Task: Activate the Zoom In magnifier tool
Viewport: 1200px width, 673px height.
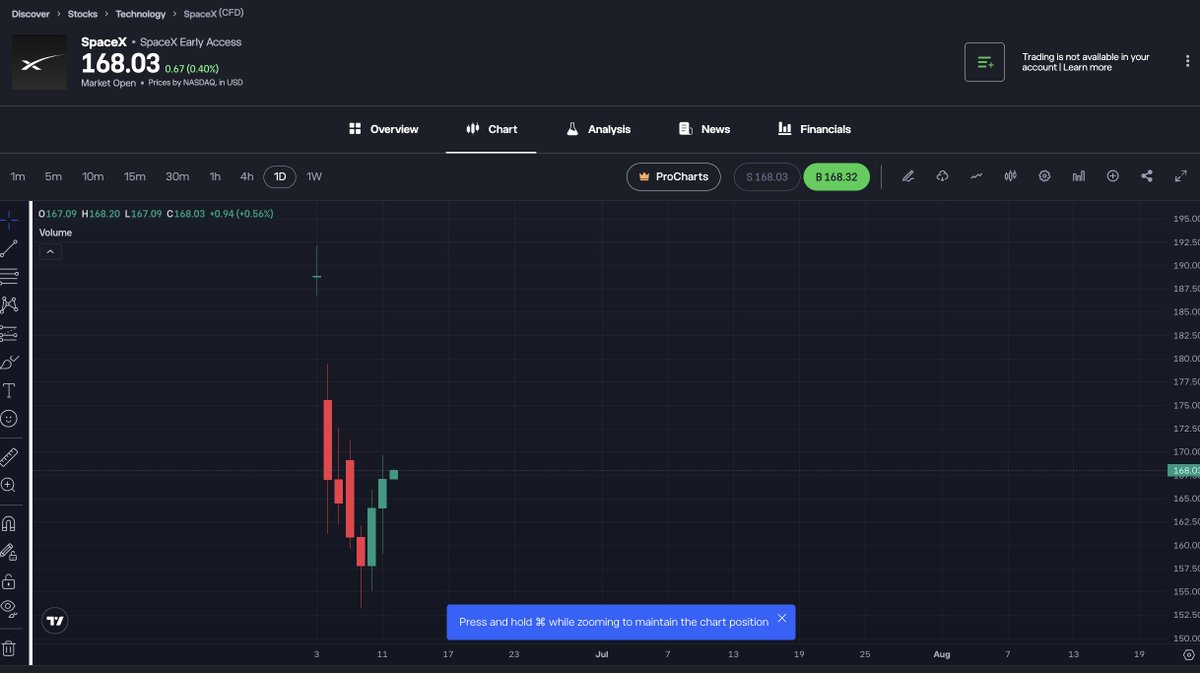Action: (9, 485)
